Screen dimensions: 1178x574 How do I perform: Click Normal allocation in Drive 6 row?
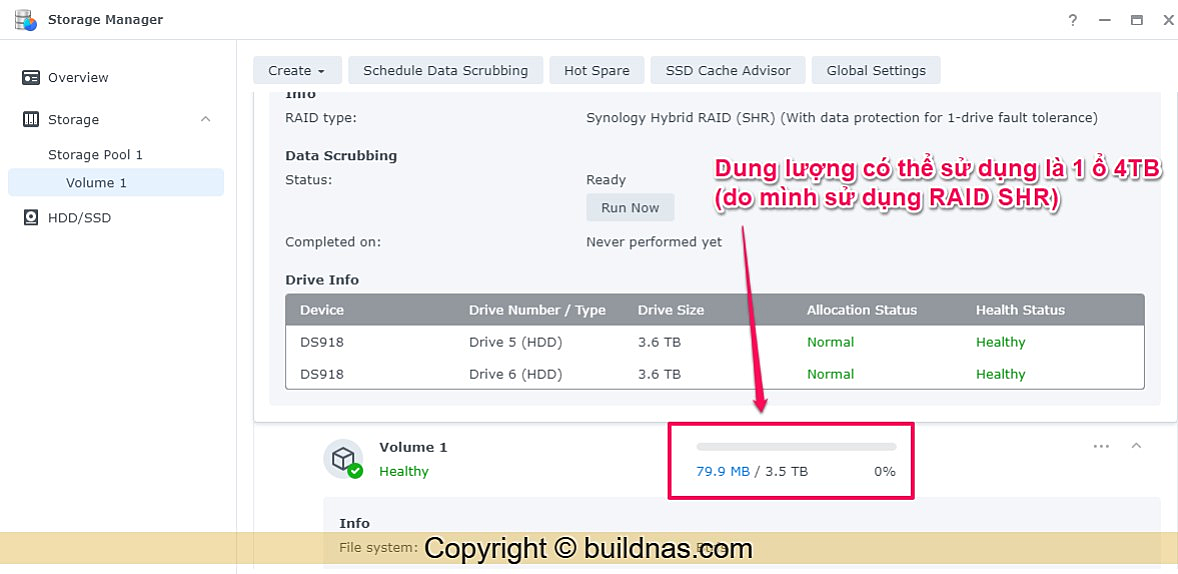pos(830,373)
